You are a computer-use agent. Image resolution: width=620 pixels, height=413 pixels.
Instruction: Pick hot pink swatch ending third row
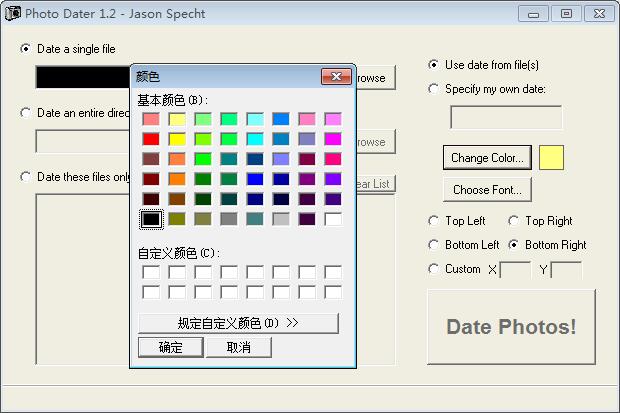pos(333,159)
